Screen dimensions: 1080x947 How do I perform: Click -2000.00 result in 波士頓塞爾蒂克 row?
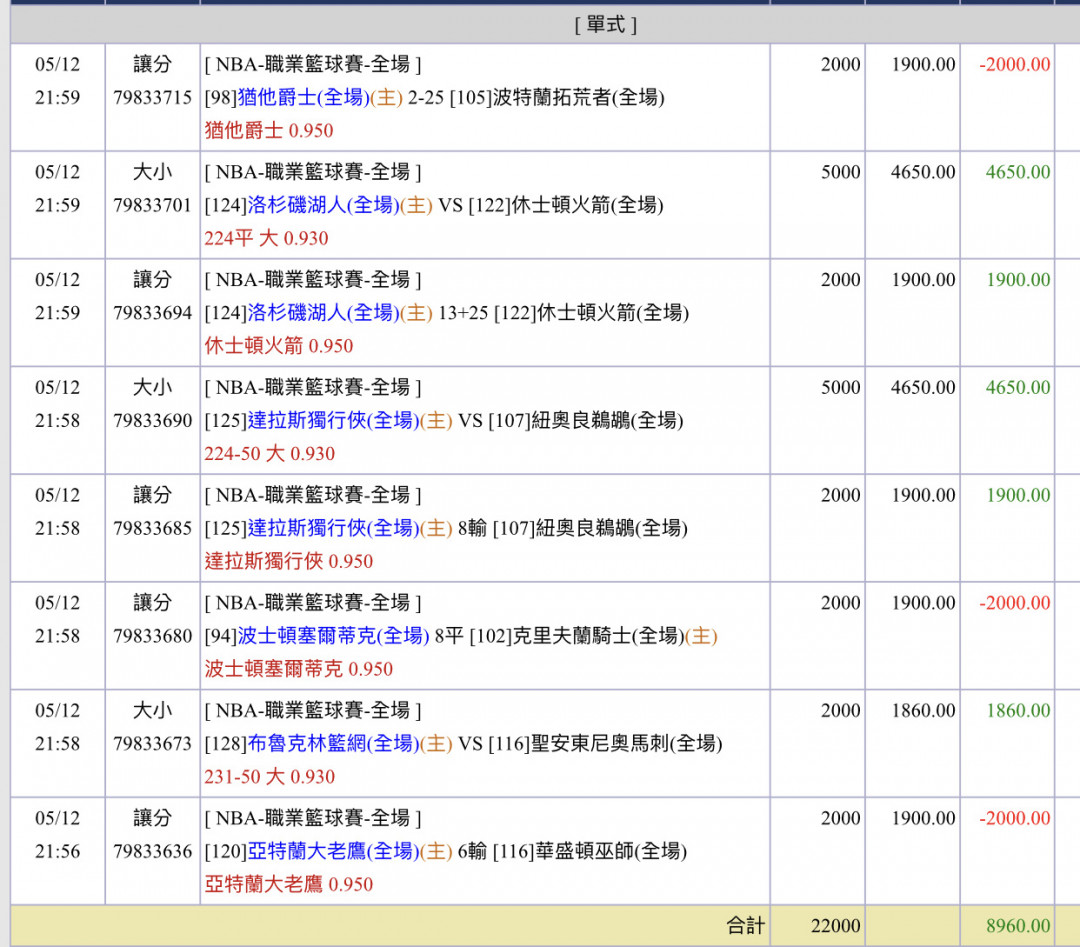pyautogui.click(x=1015, y=603)
